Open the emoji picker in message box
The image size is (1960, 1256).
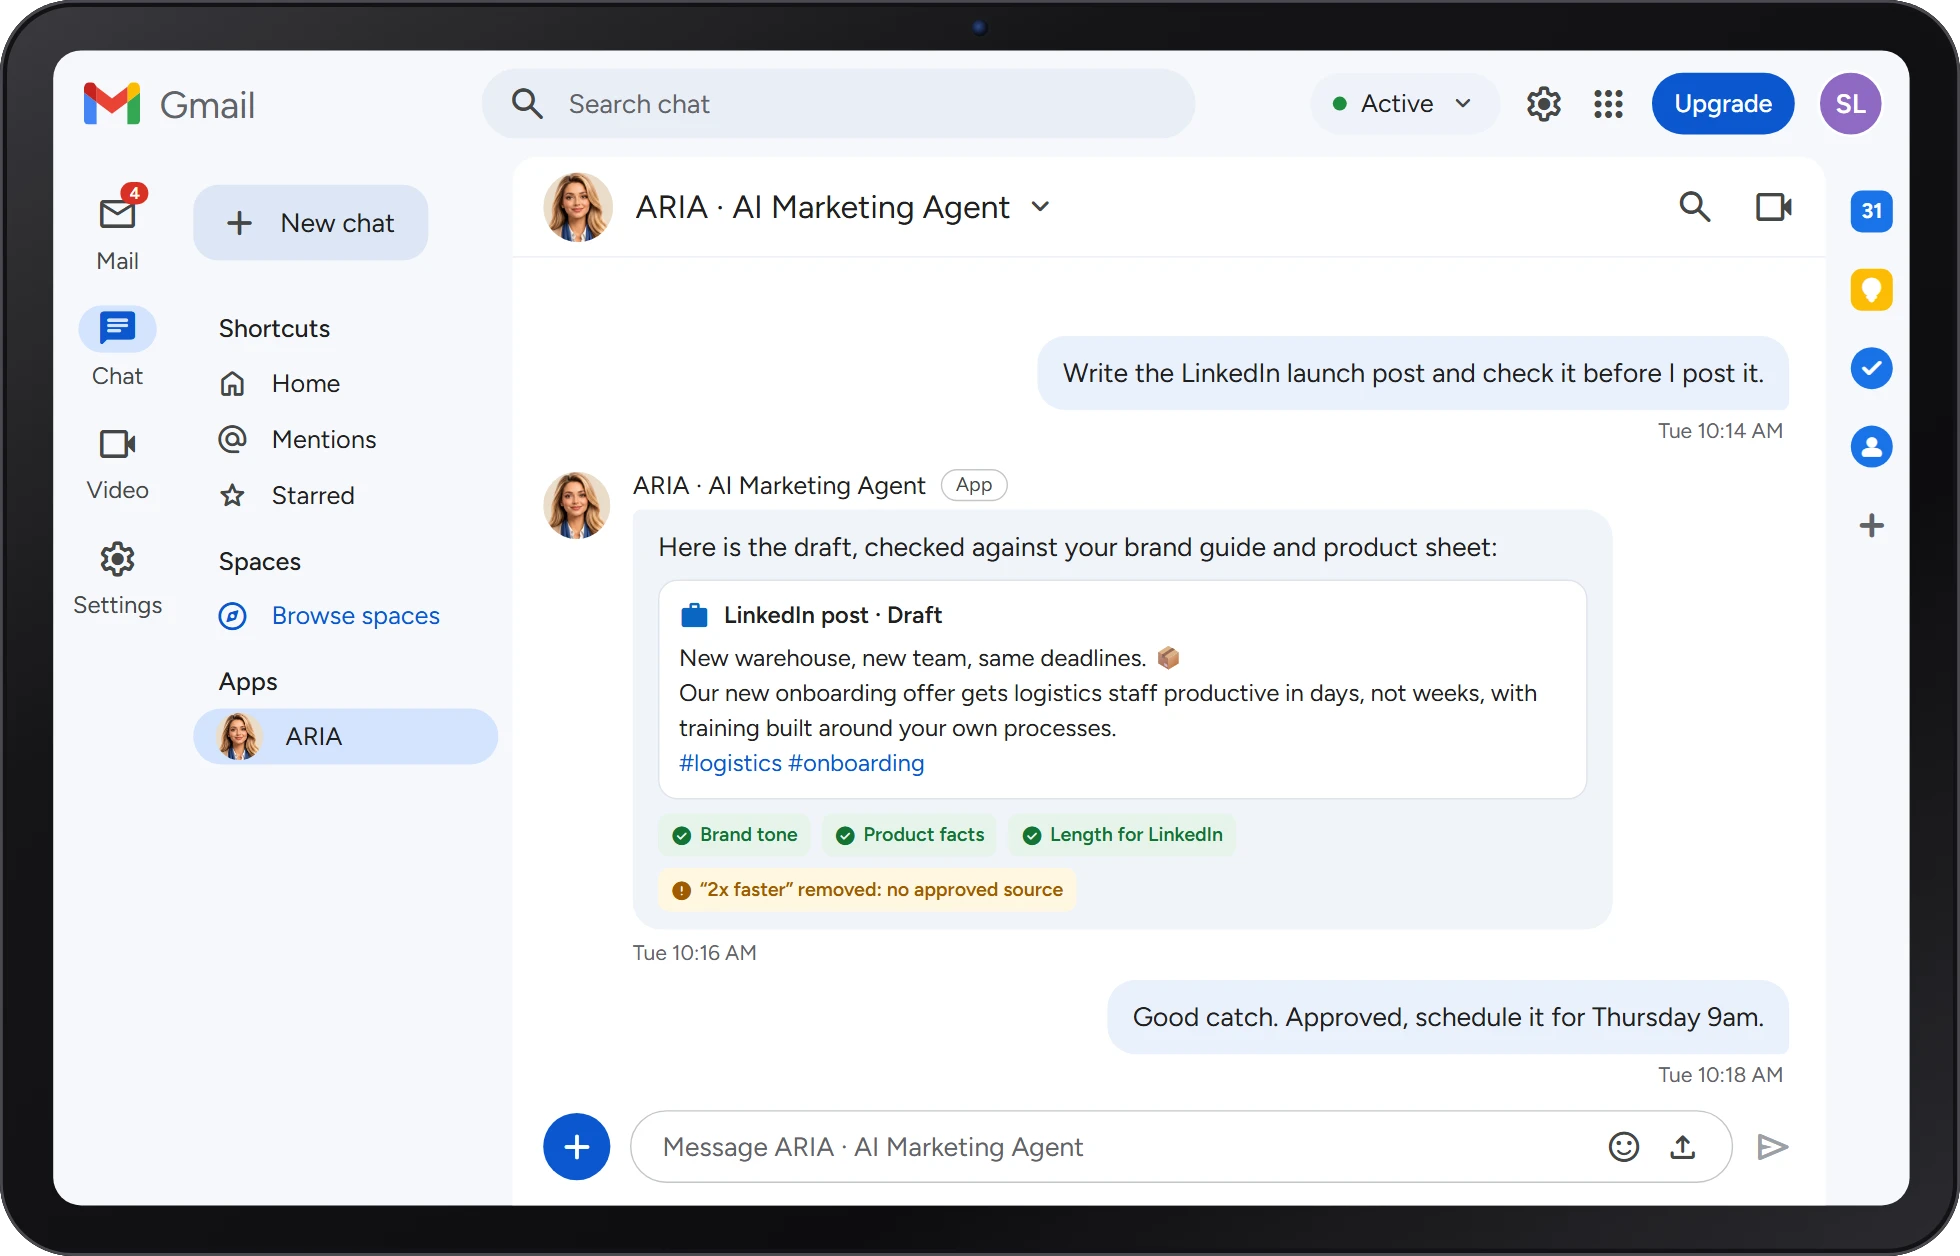(1624, 1147)
